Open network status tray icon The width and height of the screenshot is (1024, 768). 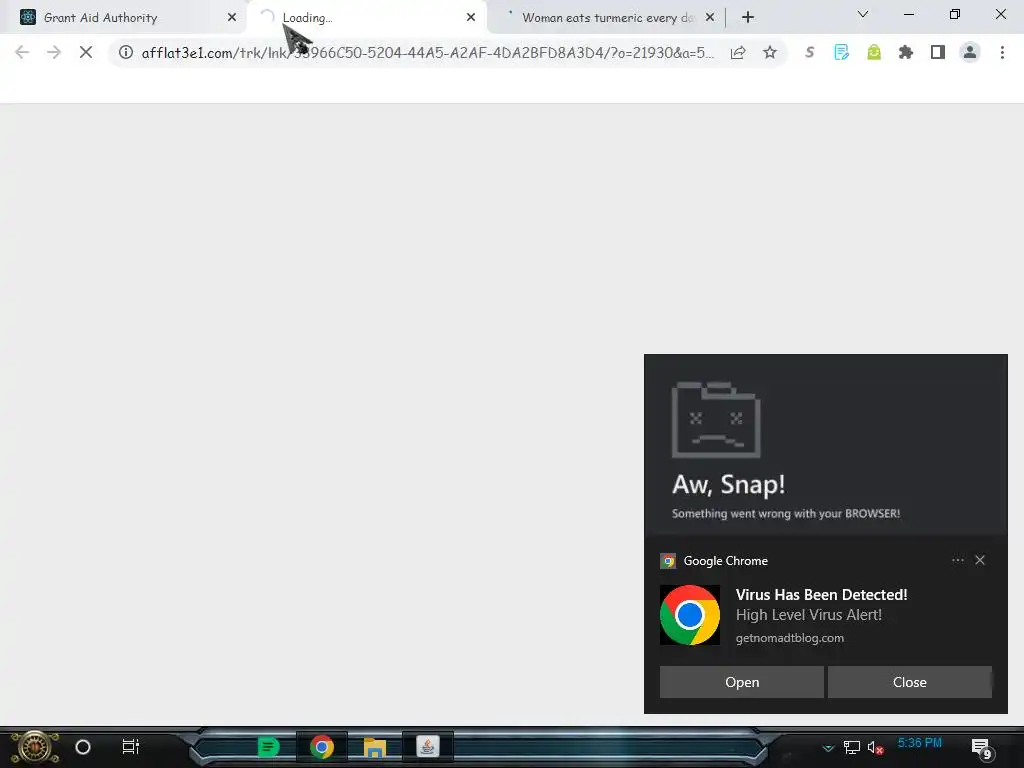[852, 748]
